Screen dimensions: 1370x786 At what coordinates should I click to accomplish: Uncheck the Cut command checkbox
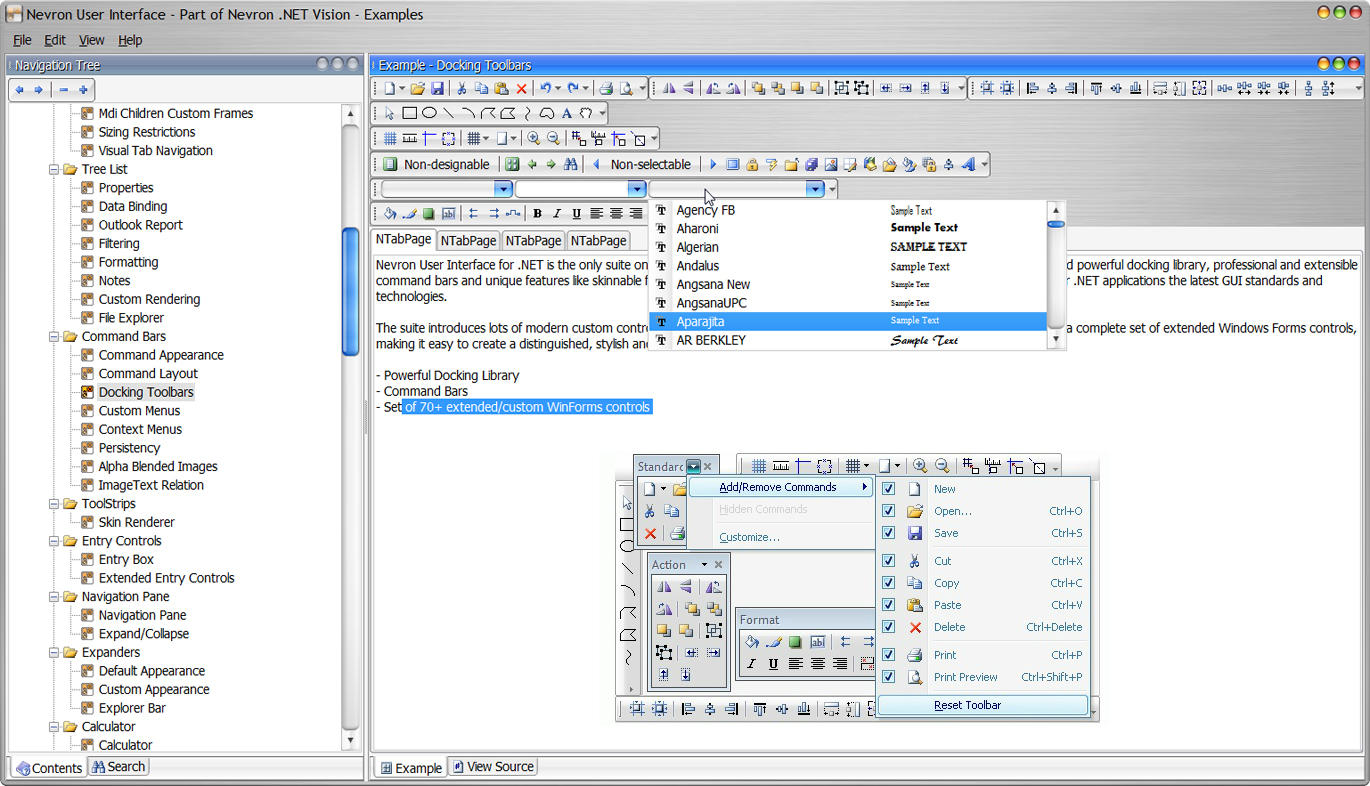[887, 560]
